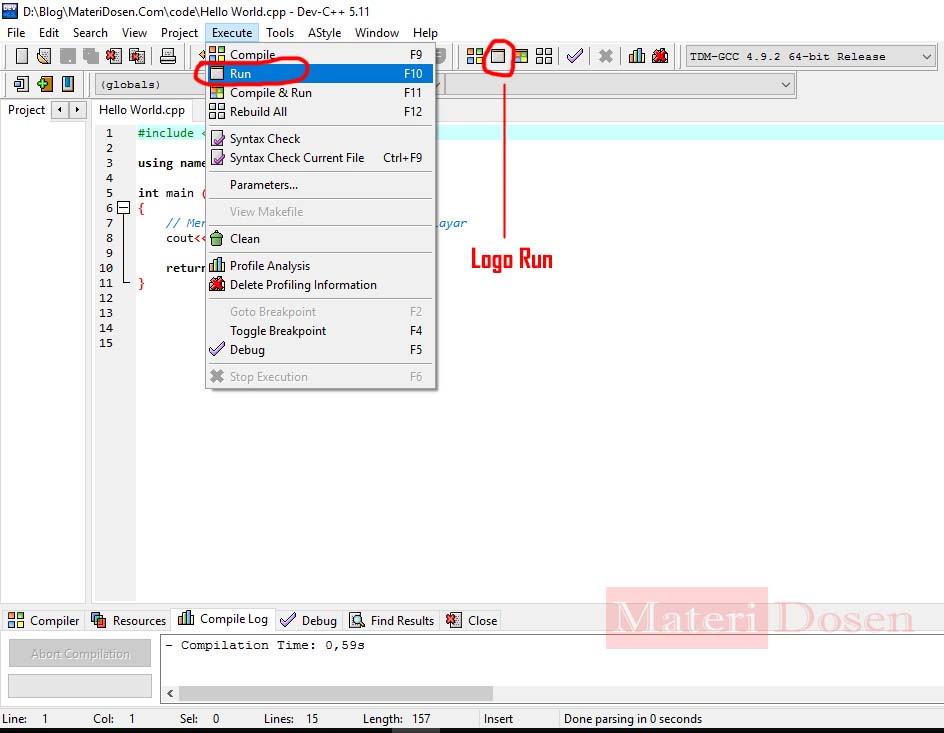This screenshot has height=733, width=944.
Task: Open the Window menu
Action: pyautogui.click(x=377, y=32)
